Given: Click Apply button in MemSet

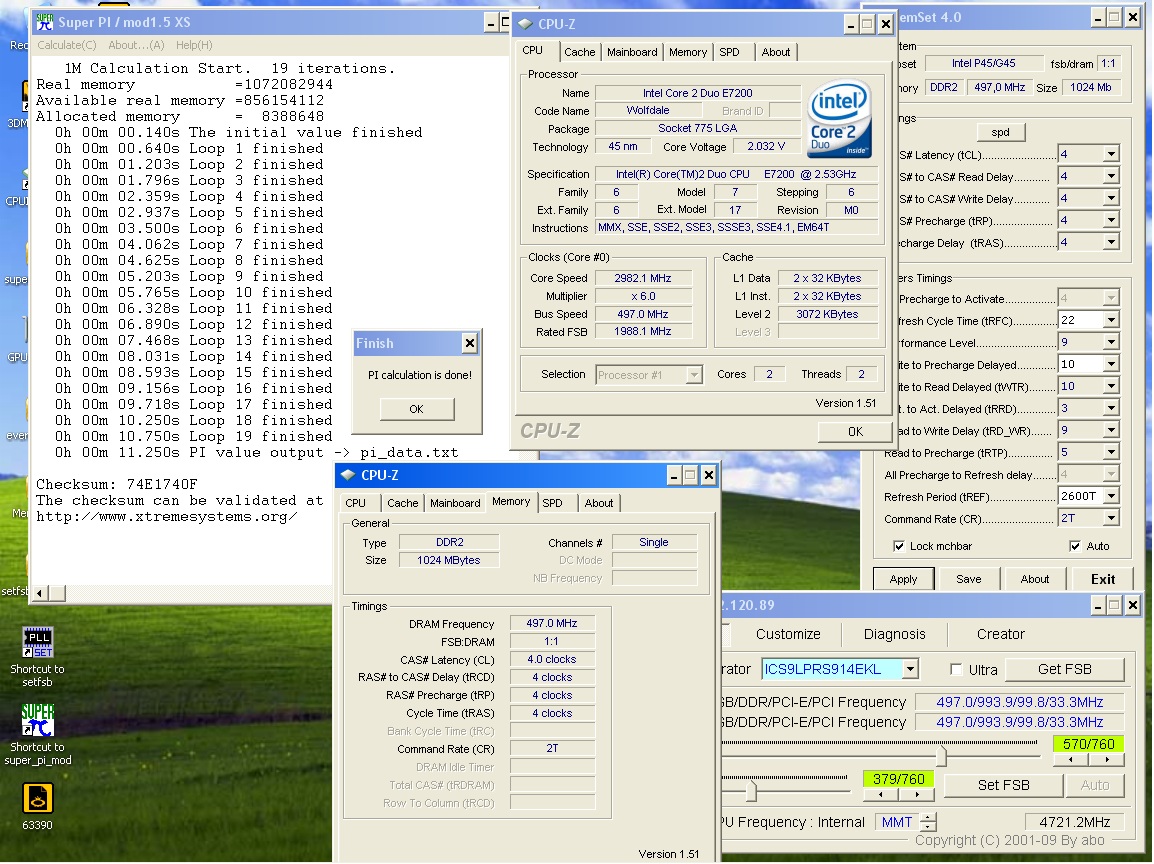Looking at the screenshot, I should pos(903,579).
